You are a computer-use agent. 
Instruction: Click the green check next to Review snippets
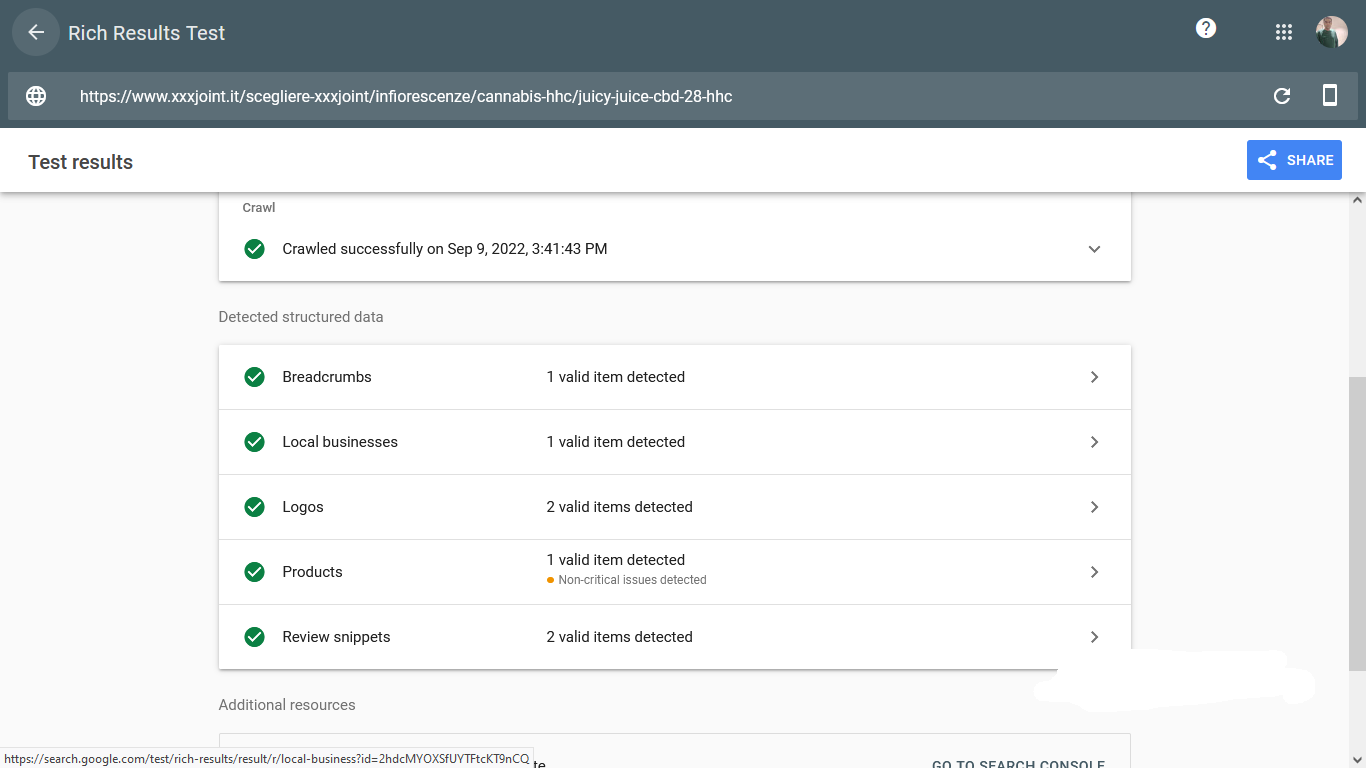(255, 637)
